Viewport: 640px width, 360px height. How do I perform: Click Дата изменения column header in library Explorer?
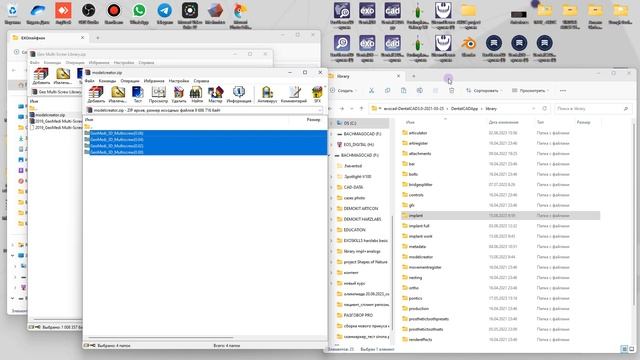coord(503,122)
